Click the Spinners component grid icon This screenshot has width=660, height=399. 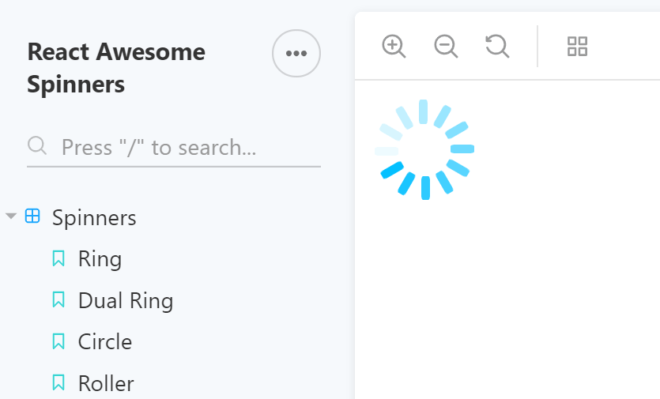[x=32, y=216]
